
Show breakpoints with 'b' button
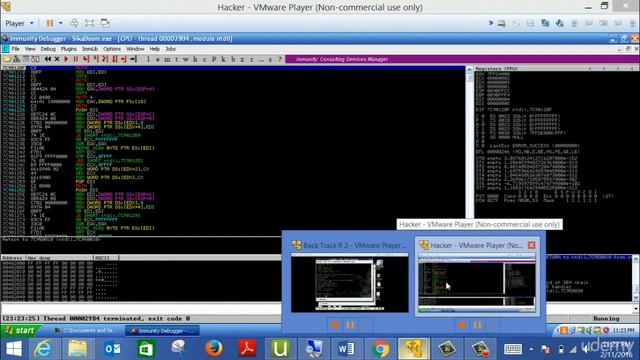233,59
